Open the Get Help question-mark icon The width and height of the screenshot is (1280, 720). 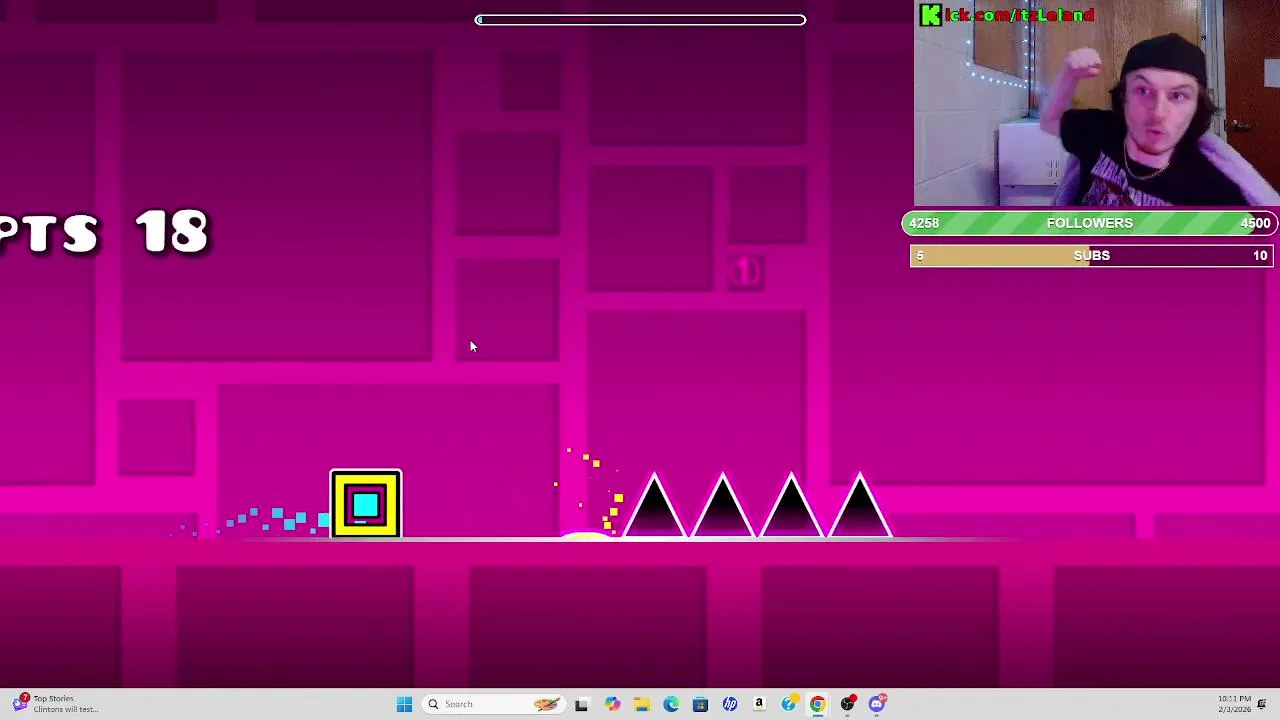789,704
